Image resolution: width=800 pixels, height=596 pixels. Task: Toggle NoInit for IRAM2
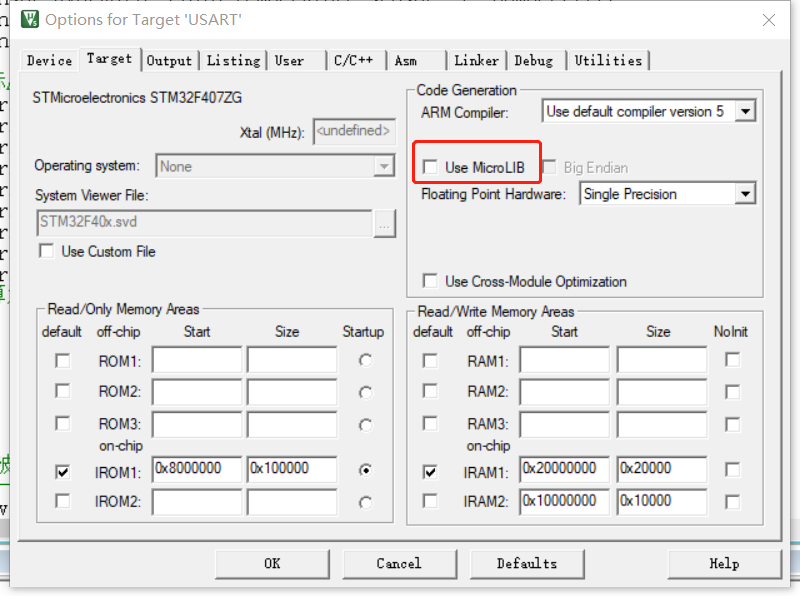click(x=732, y=502)
